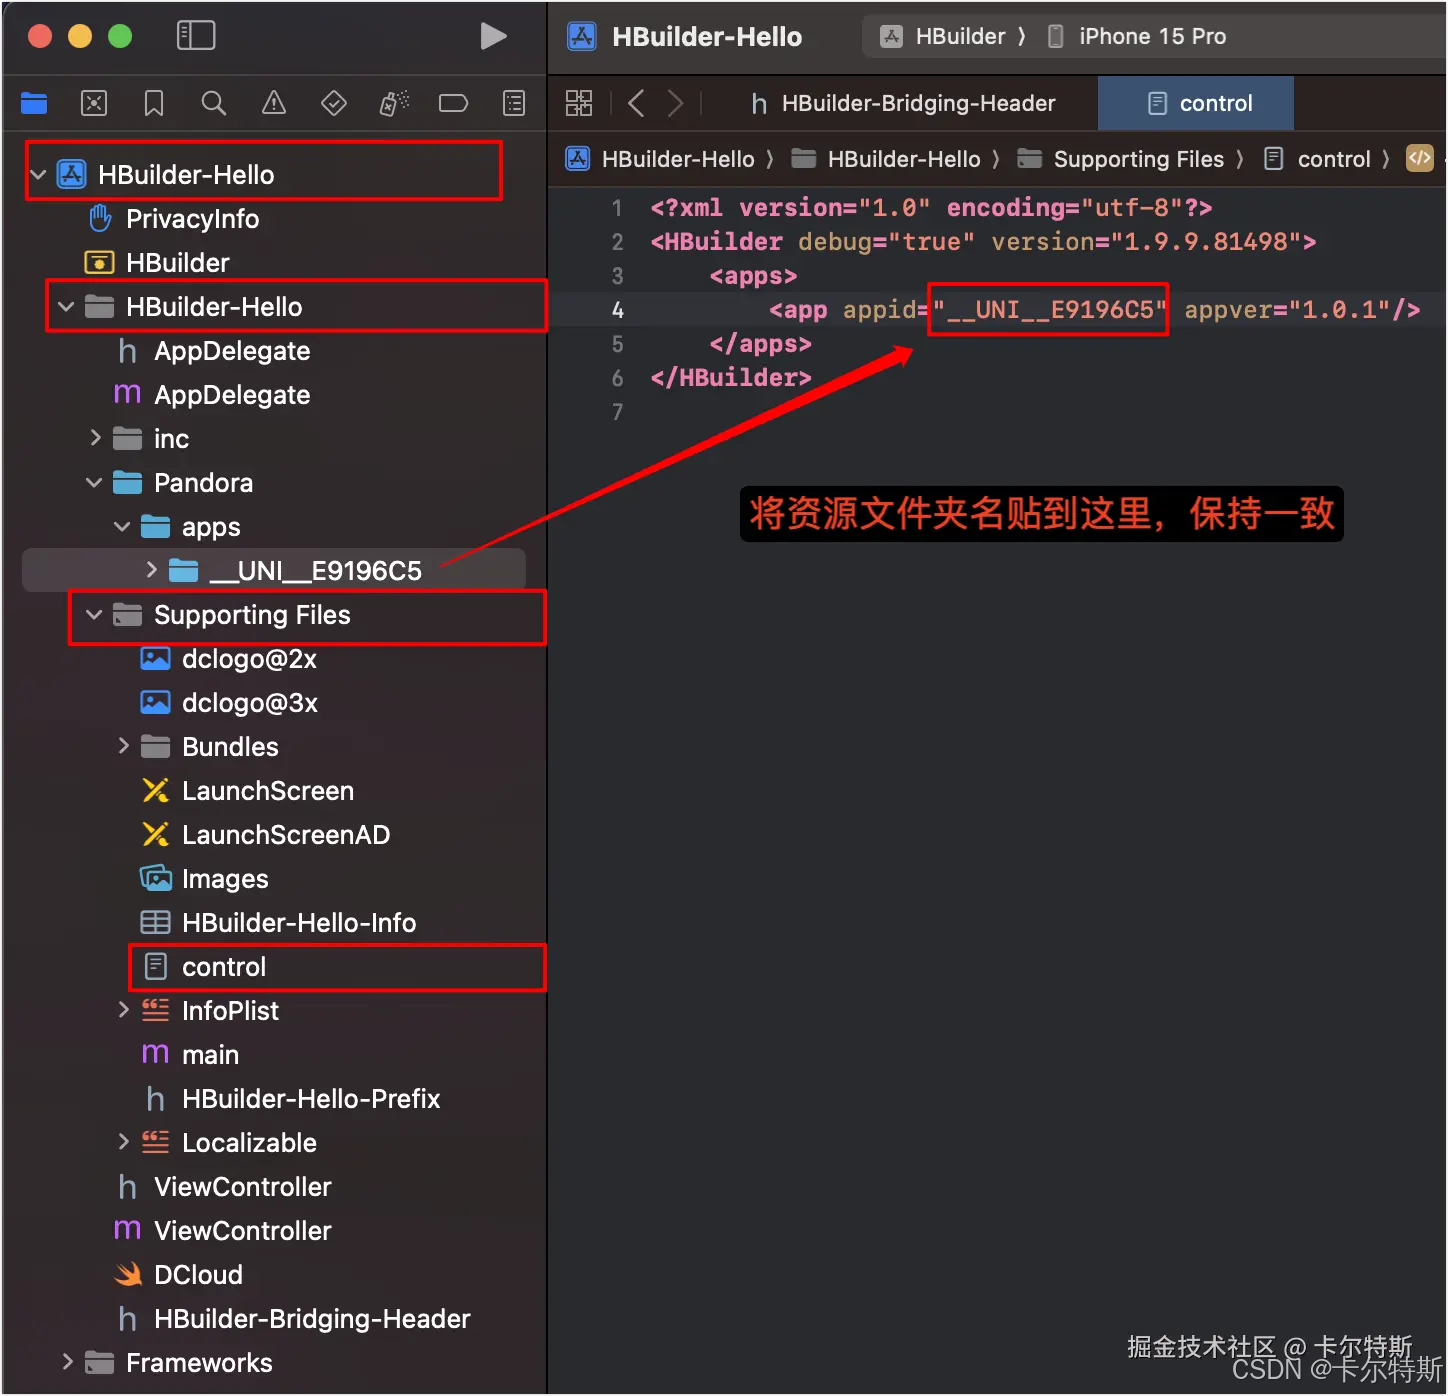Expand the Frameworks group

tap(67, 1362)
